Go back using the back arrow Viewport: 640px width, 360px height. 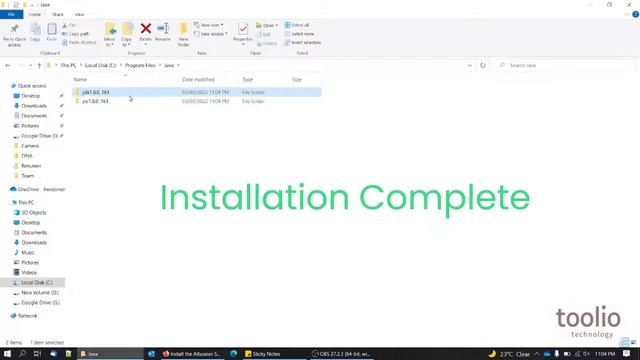[x=8, y=65]
